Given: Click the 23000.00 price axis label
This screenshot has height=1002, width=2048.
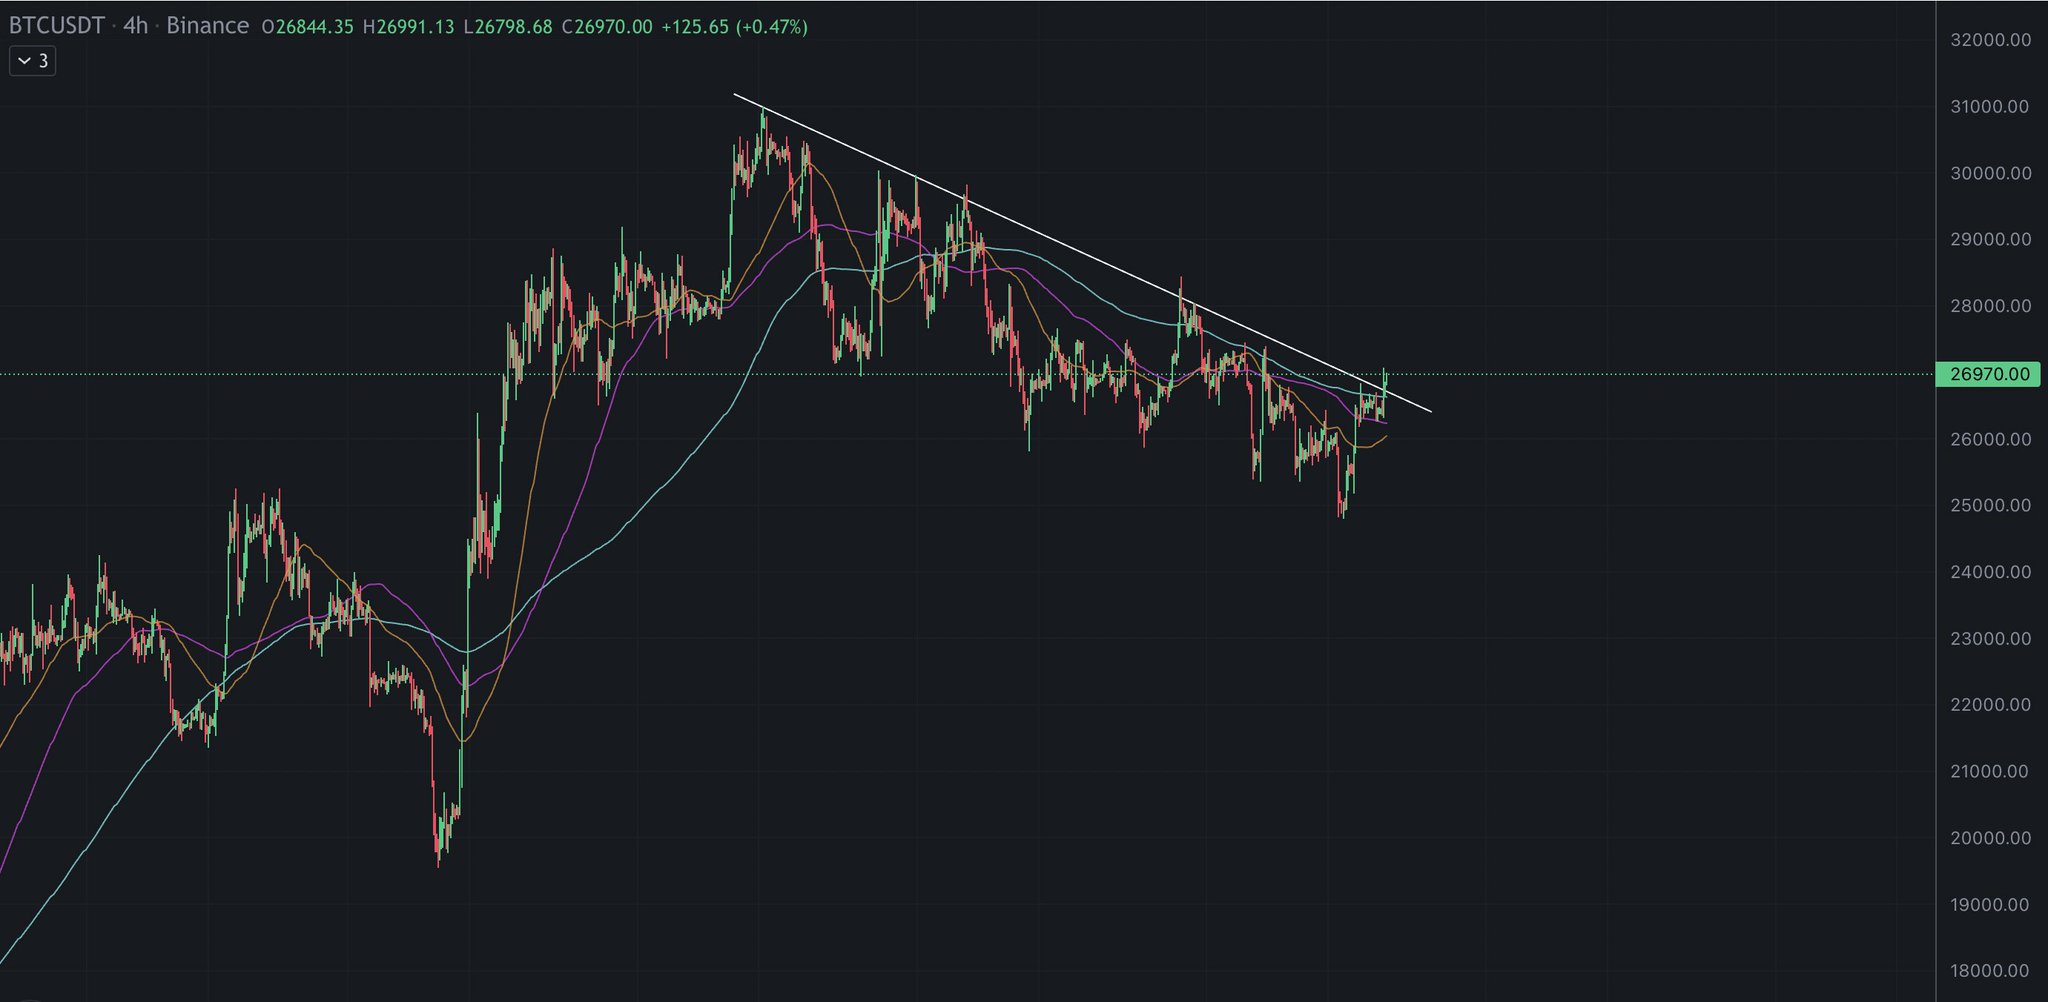Looking at the screenshot, I should point(1990,638).
